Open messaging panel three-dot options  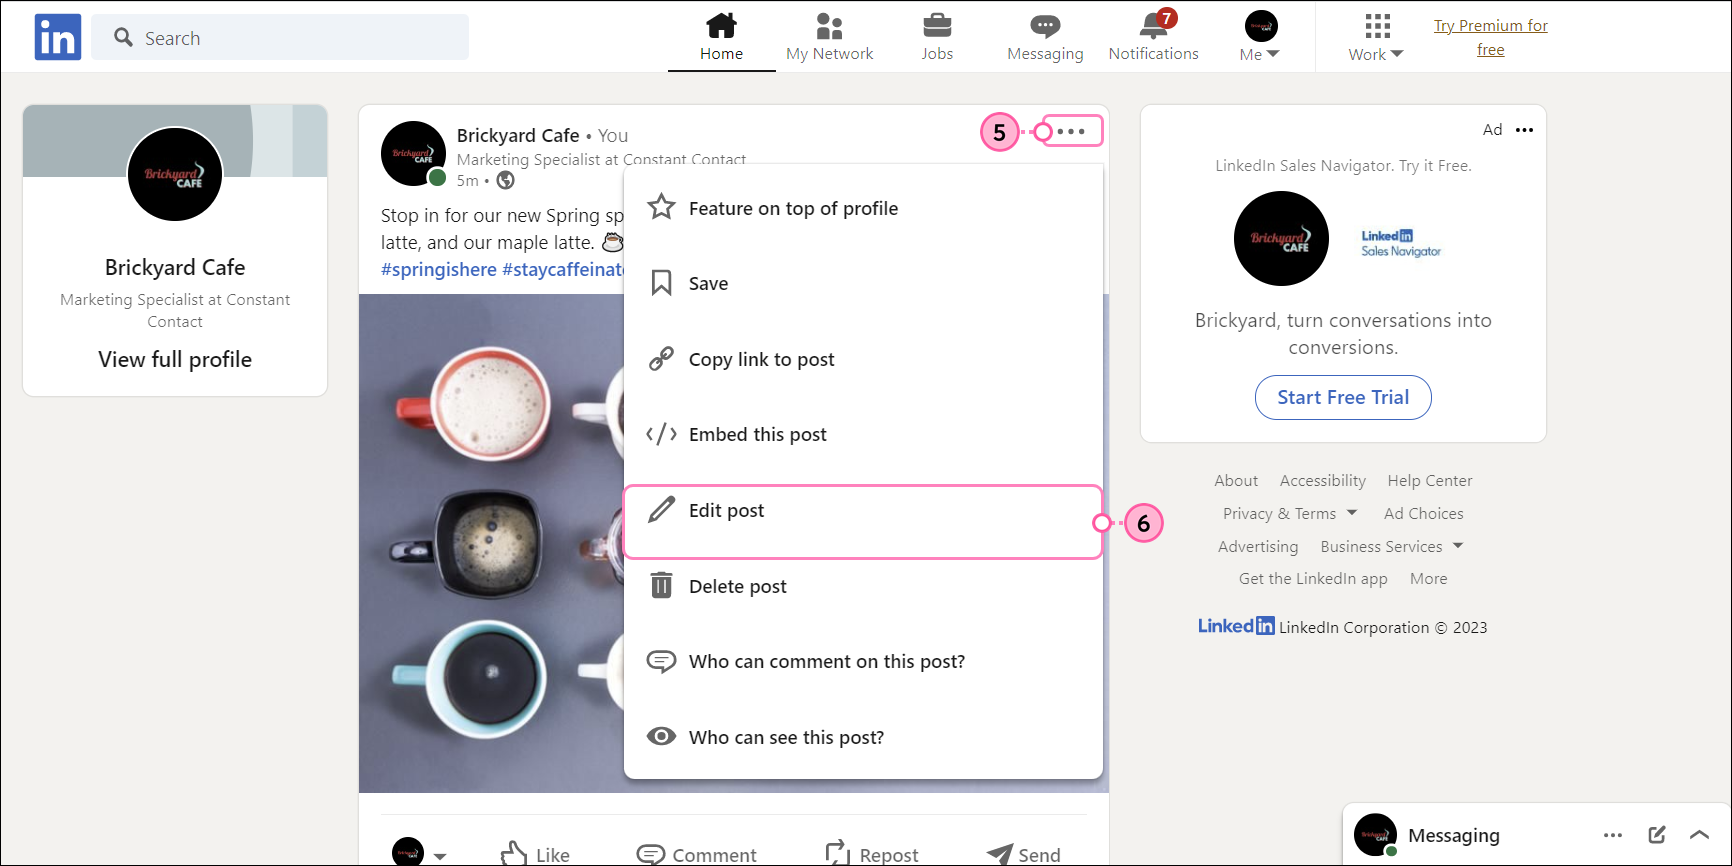click(1613, 835)
